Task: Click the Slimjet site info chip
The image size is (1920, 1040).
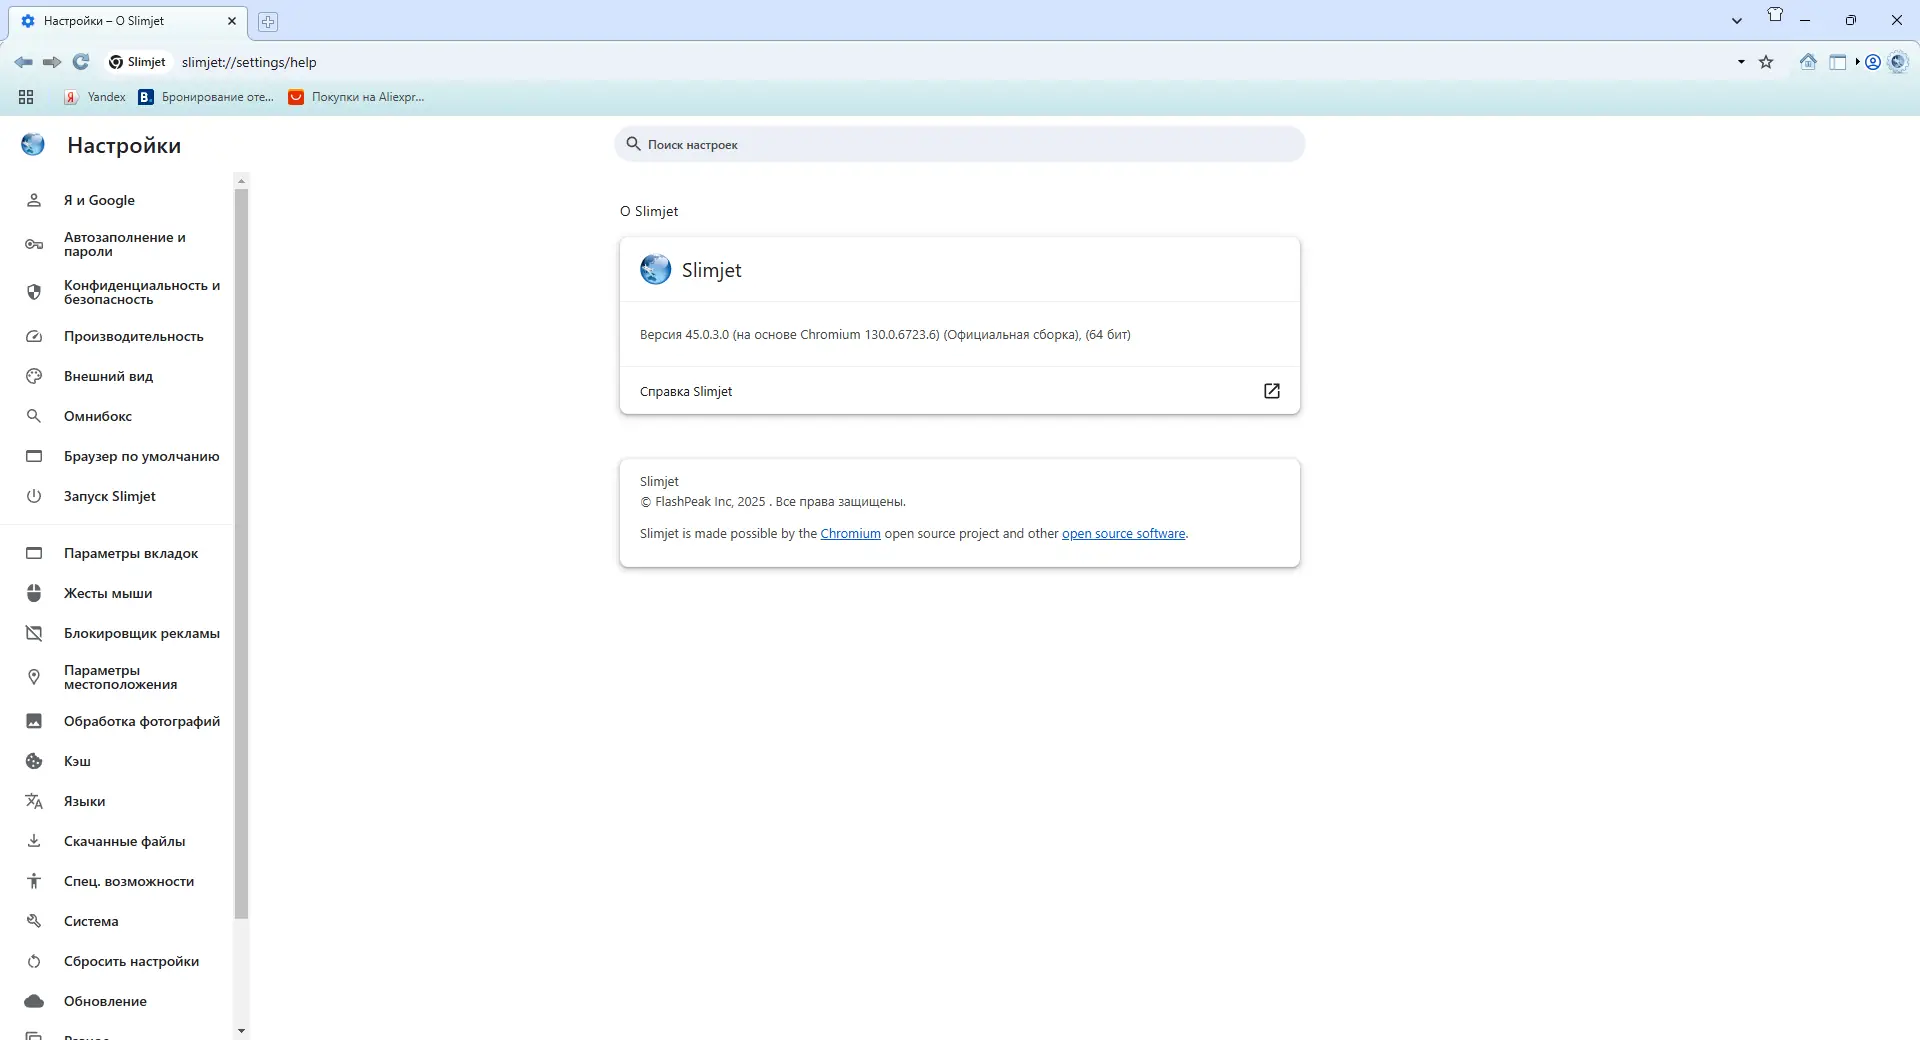Action: (137, 62)
